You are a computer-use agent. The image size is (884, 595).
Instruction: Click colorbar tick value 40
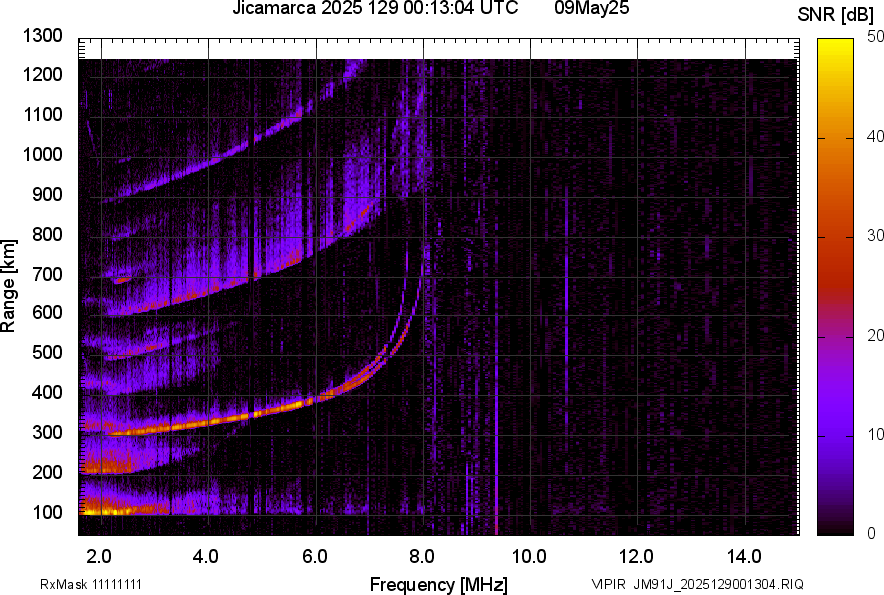pos(875,136)
